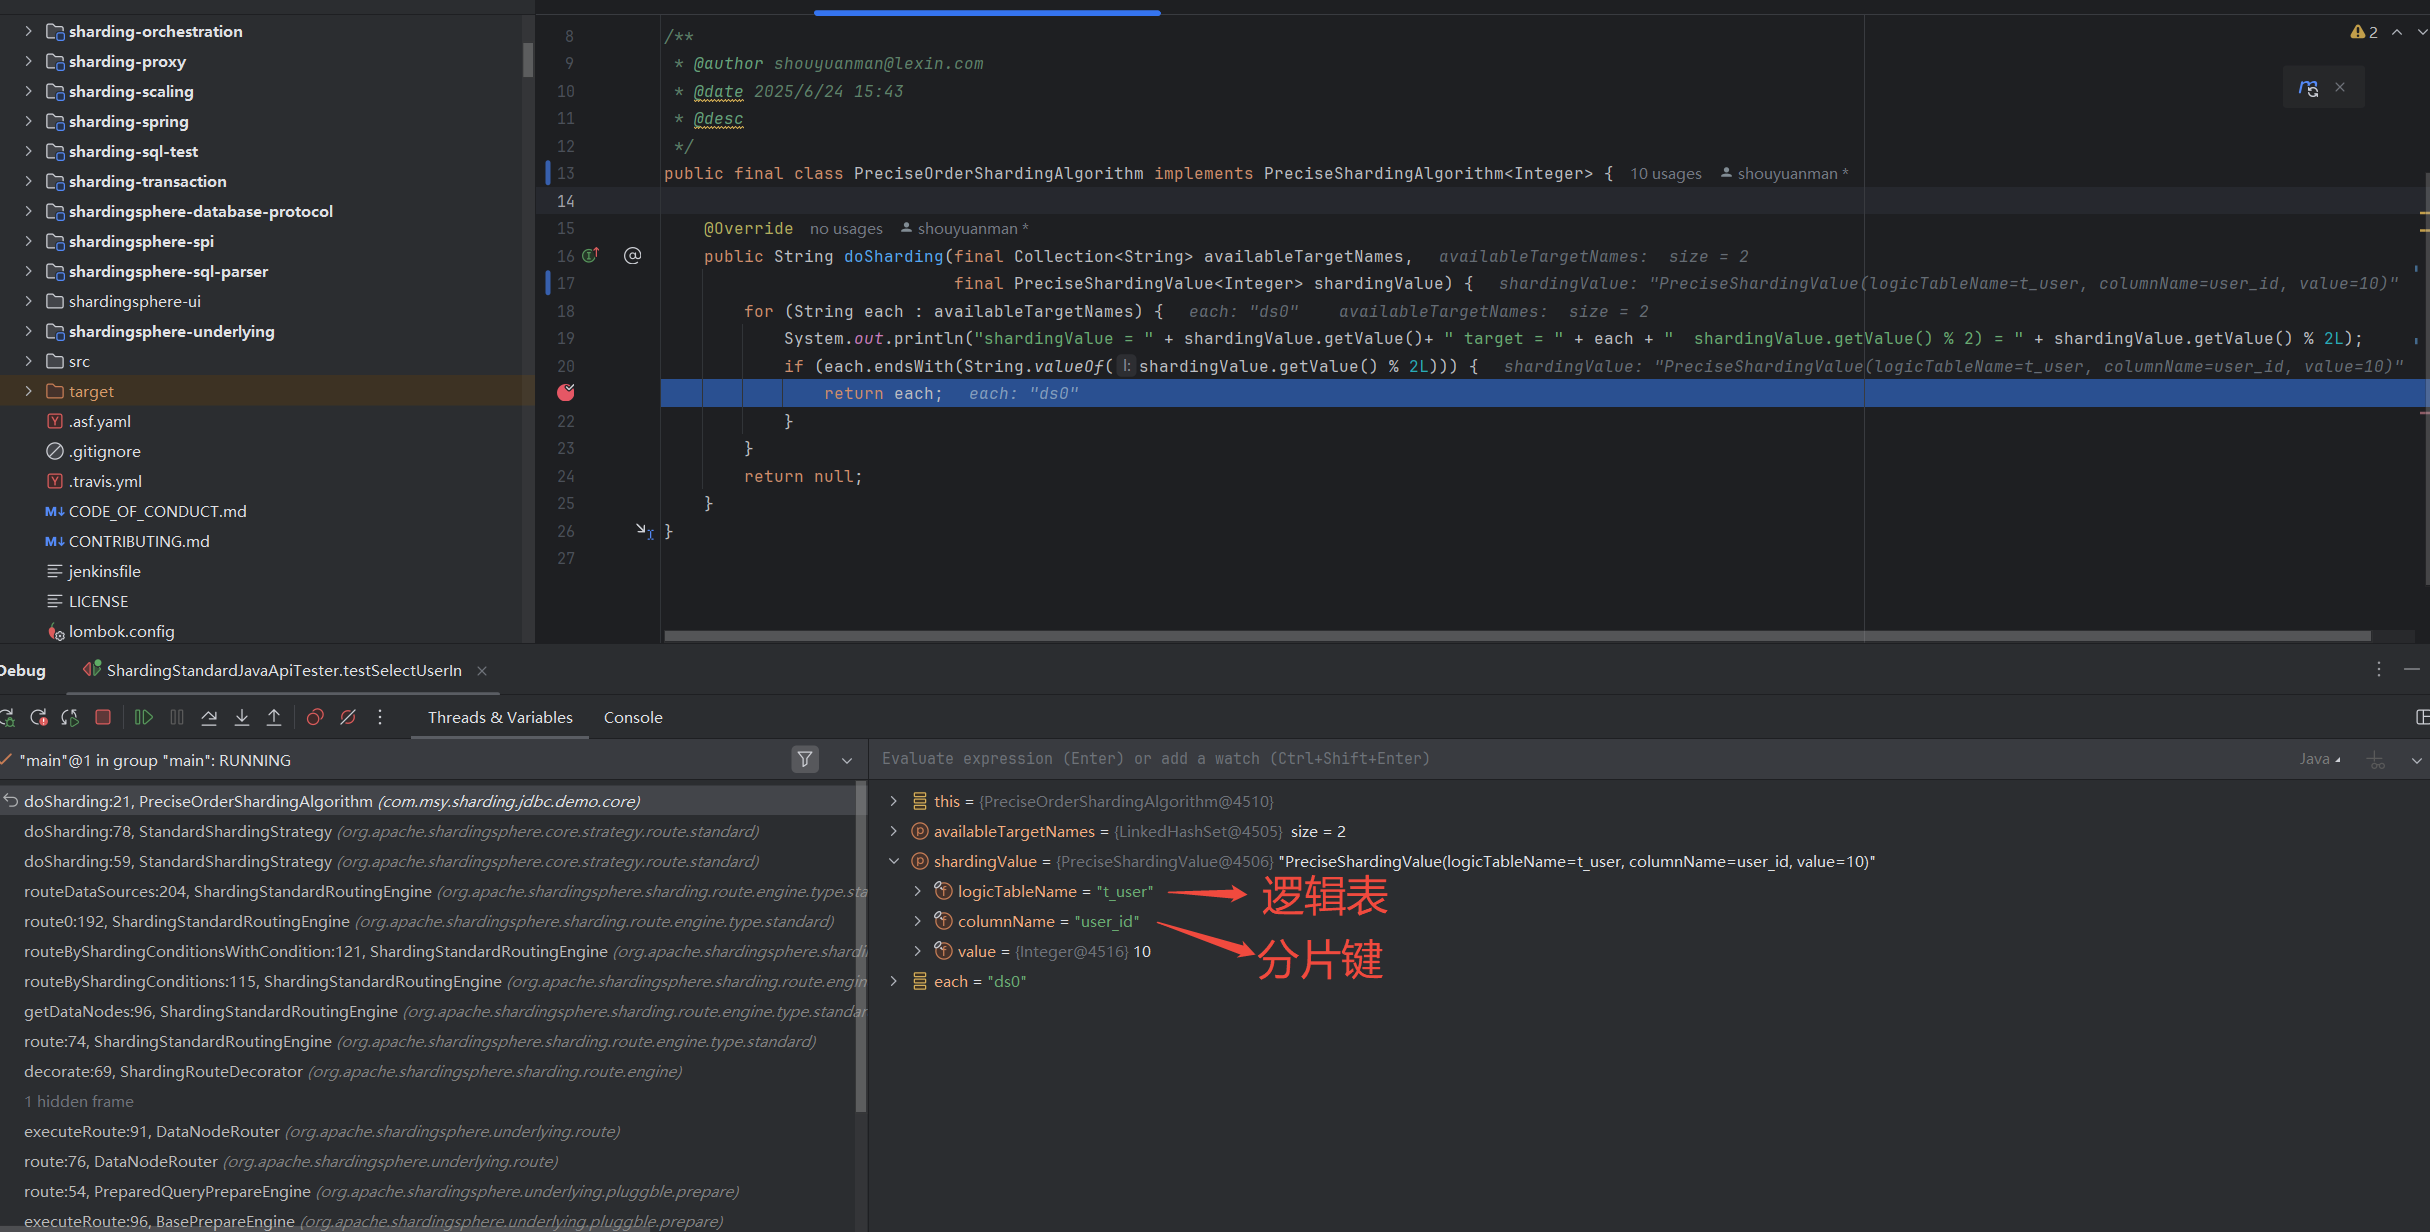Toggle Mute Breakpoints
This screenshot has height=1232, width=2430.
click(x=348, y=717)
